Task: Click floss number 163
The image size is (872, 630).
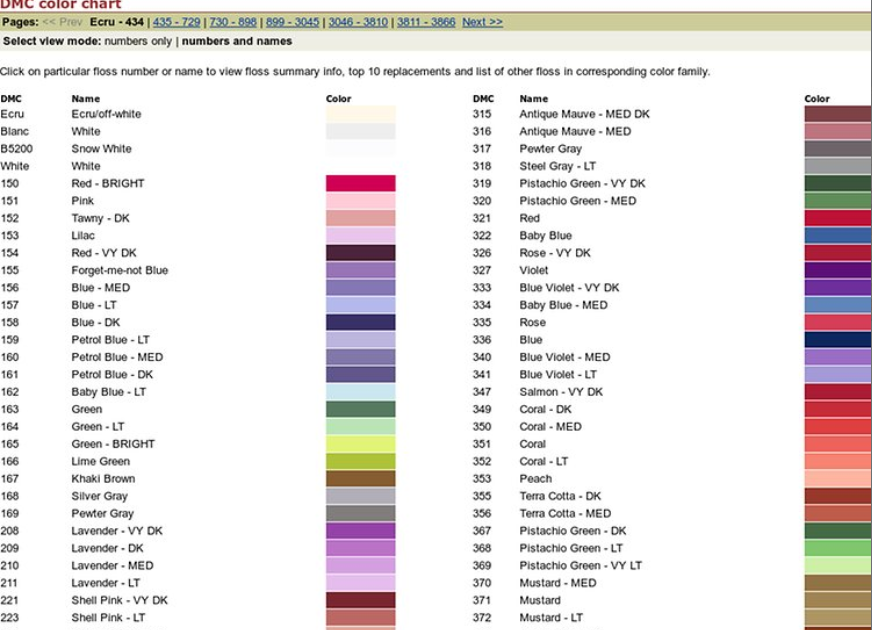Action: click(x=9, y=409)
